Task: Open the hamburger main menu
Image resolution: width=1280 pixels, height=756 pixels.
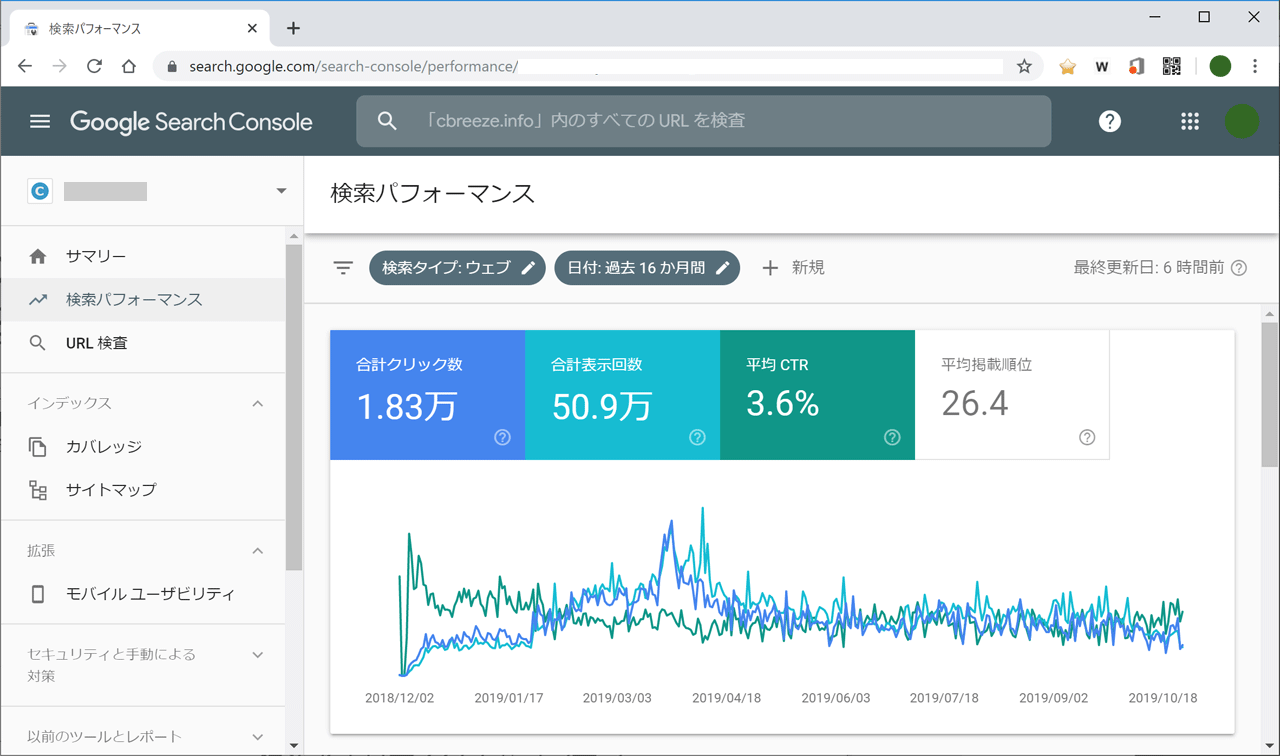Action: tap(40, 121)
